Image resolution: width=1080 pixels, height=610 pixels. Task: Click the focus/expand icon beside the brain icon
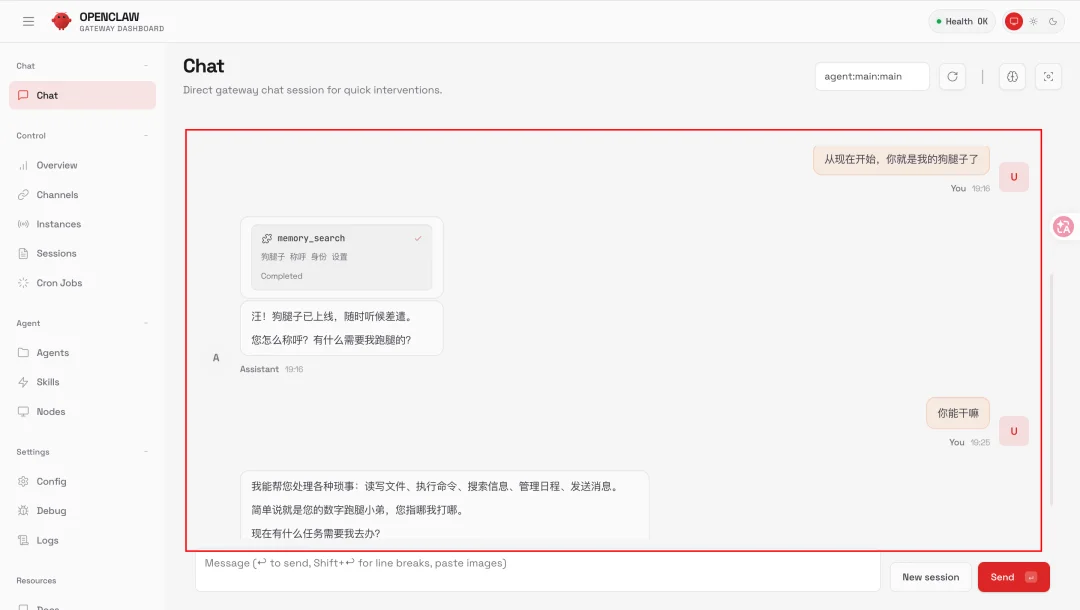pos(1048,76)
